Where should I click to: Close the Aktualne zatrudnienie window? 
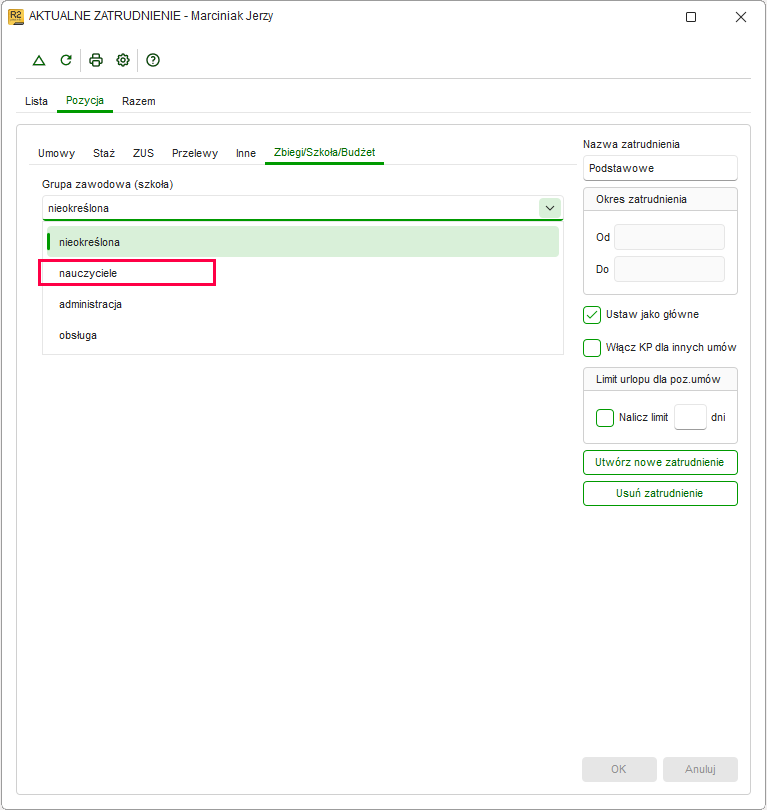coord(741,17)
